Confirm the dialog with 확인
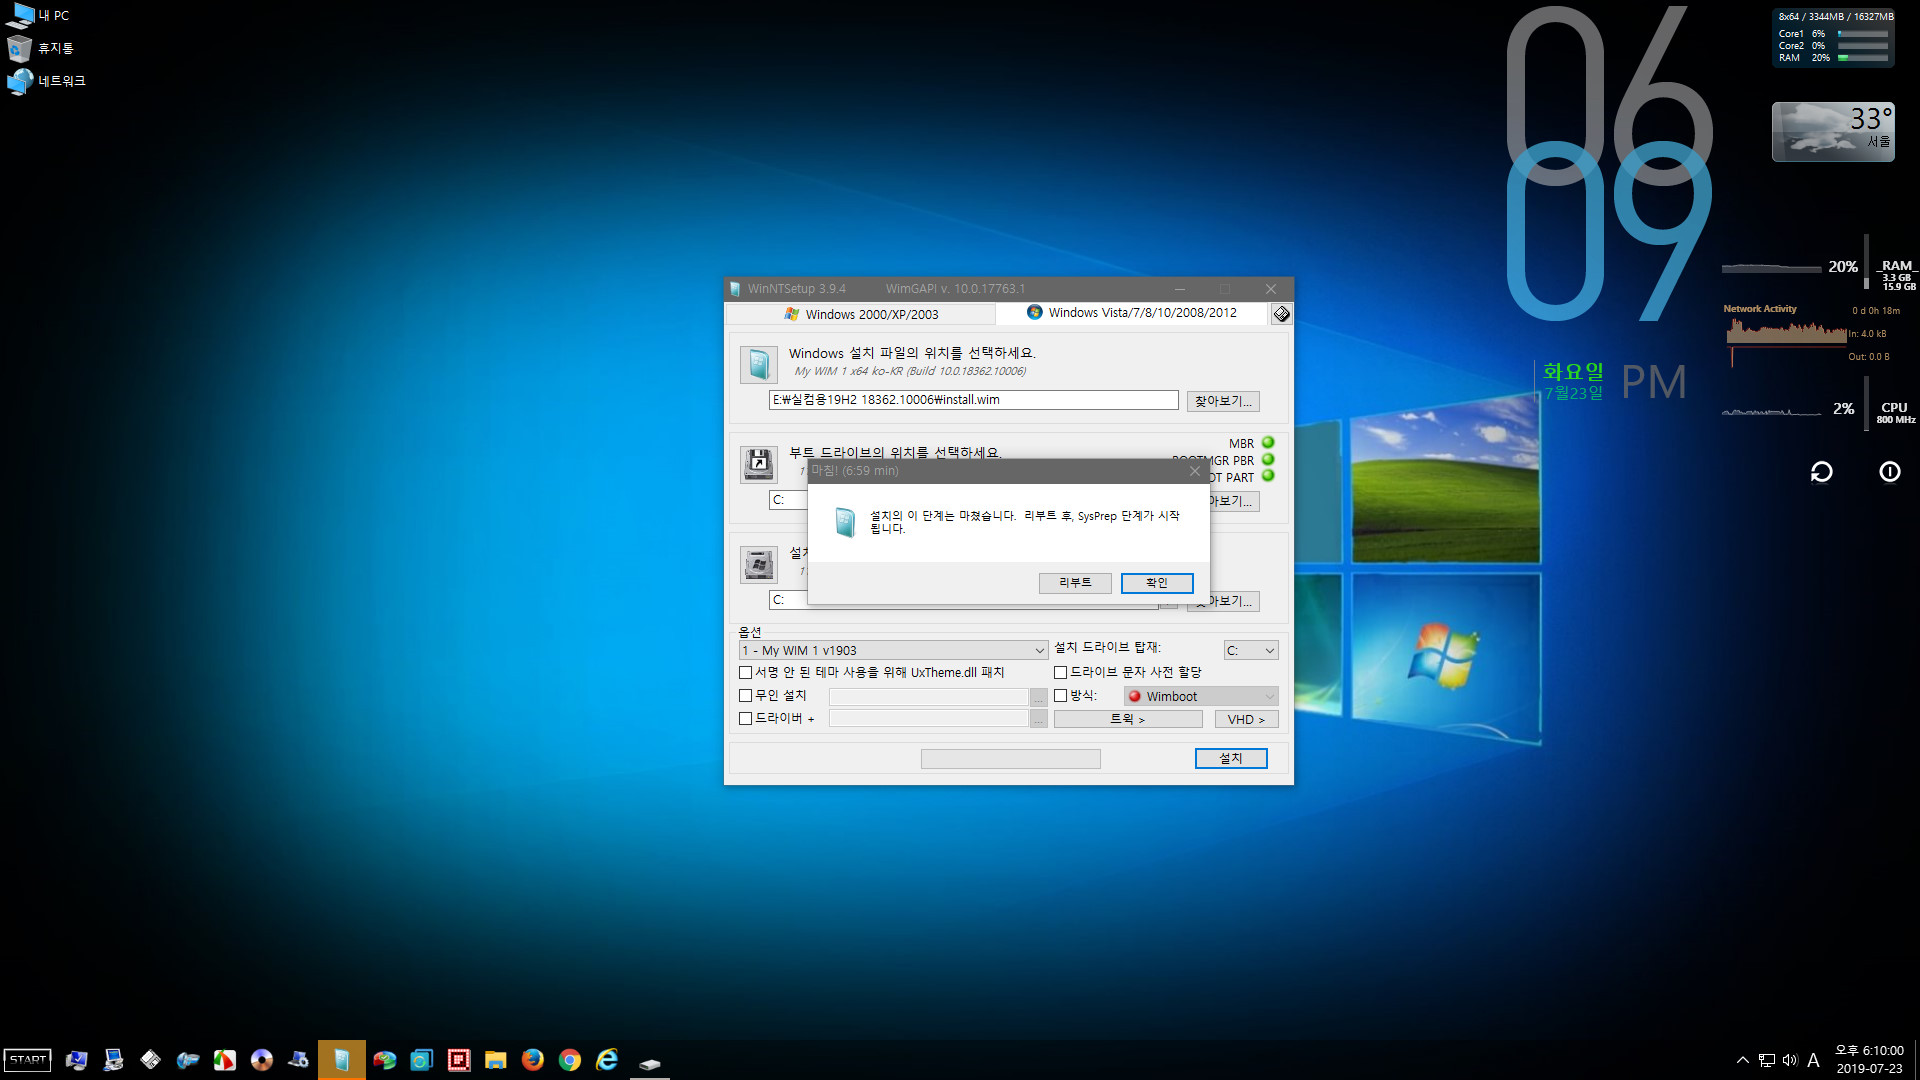Viewport: 1920px width, 1080px height. pos(1157,583)
